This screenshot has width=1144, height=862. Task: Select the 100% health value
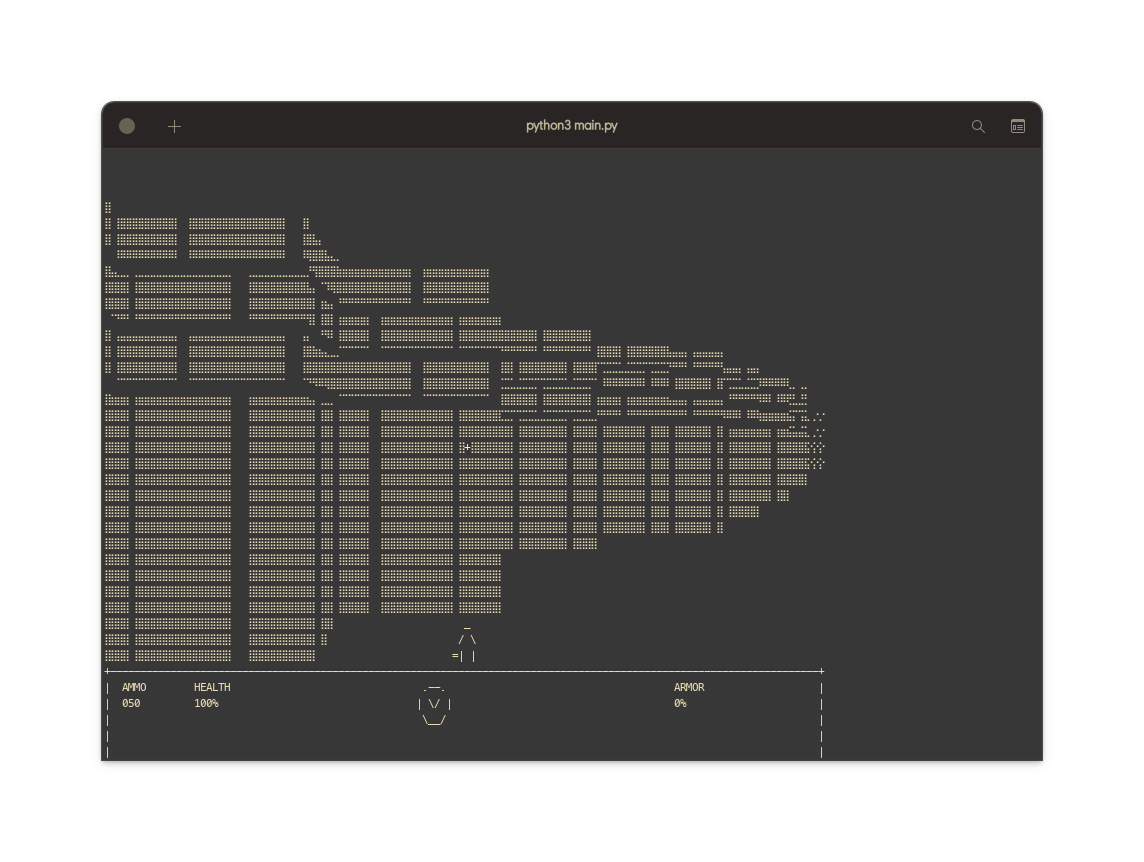[206, 703]
